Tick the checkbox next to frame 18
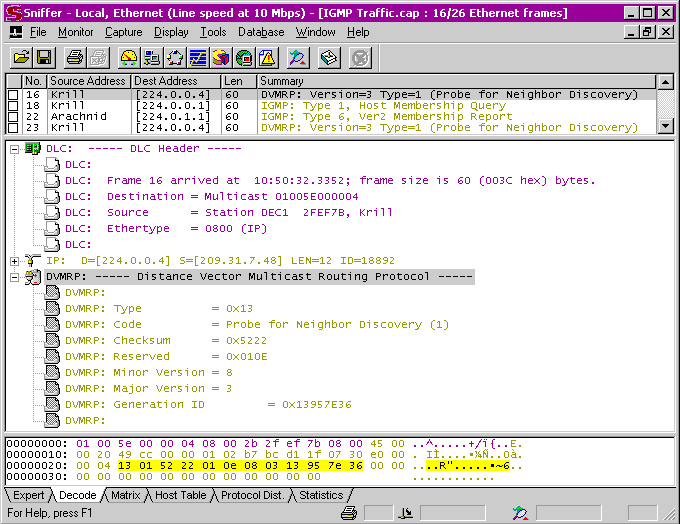This screenshot has width=680, height=524. 13,106
